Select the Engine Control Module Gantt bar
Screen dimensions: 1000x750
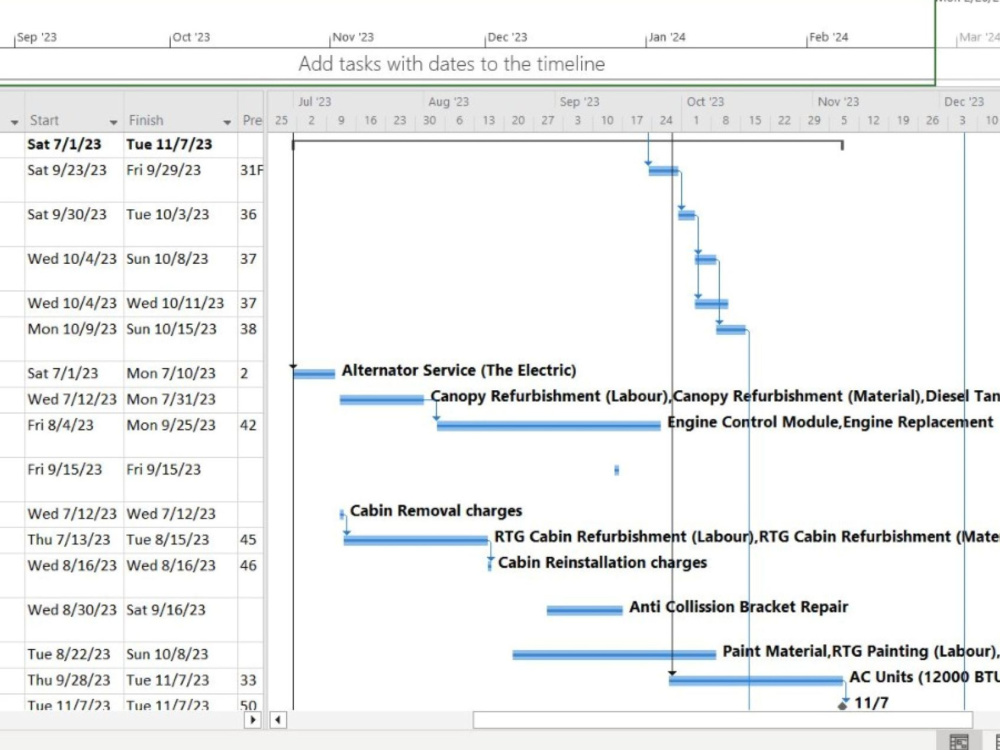(548, 426)
